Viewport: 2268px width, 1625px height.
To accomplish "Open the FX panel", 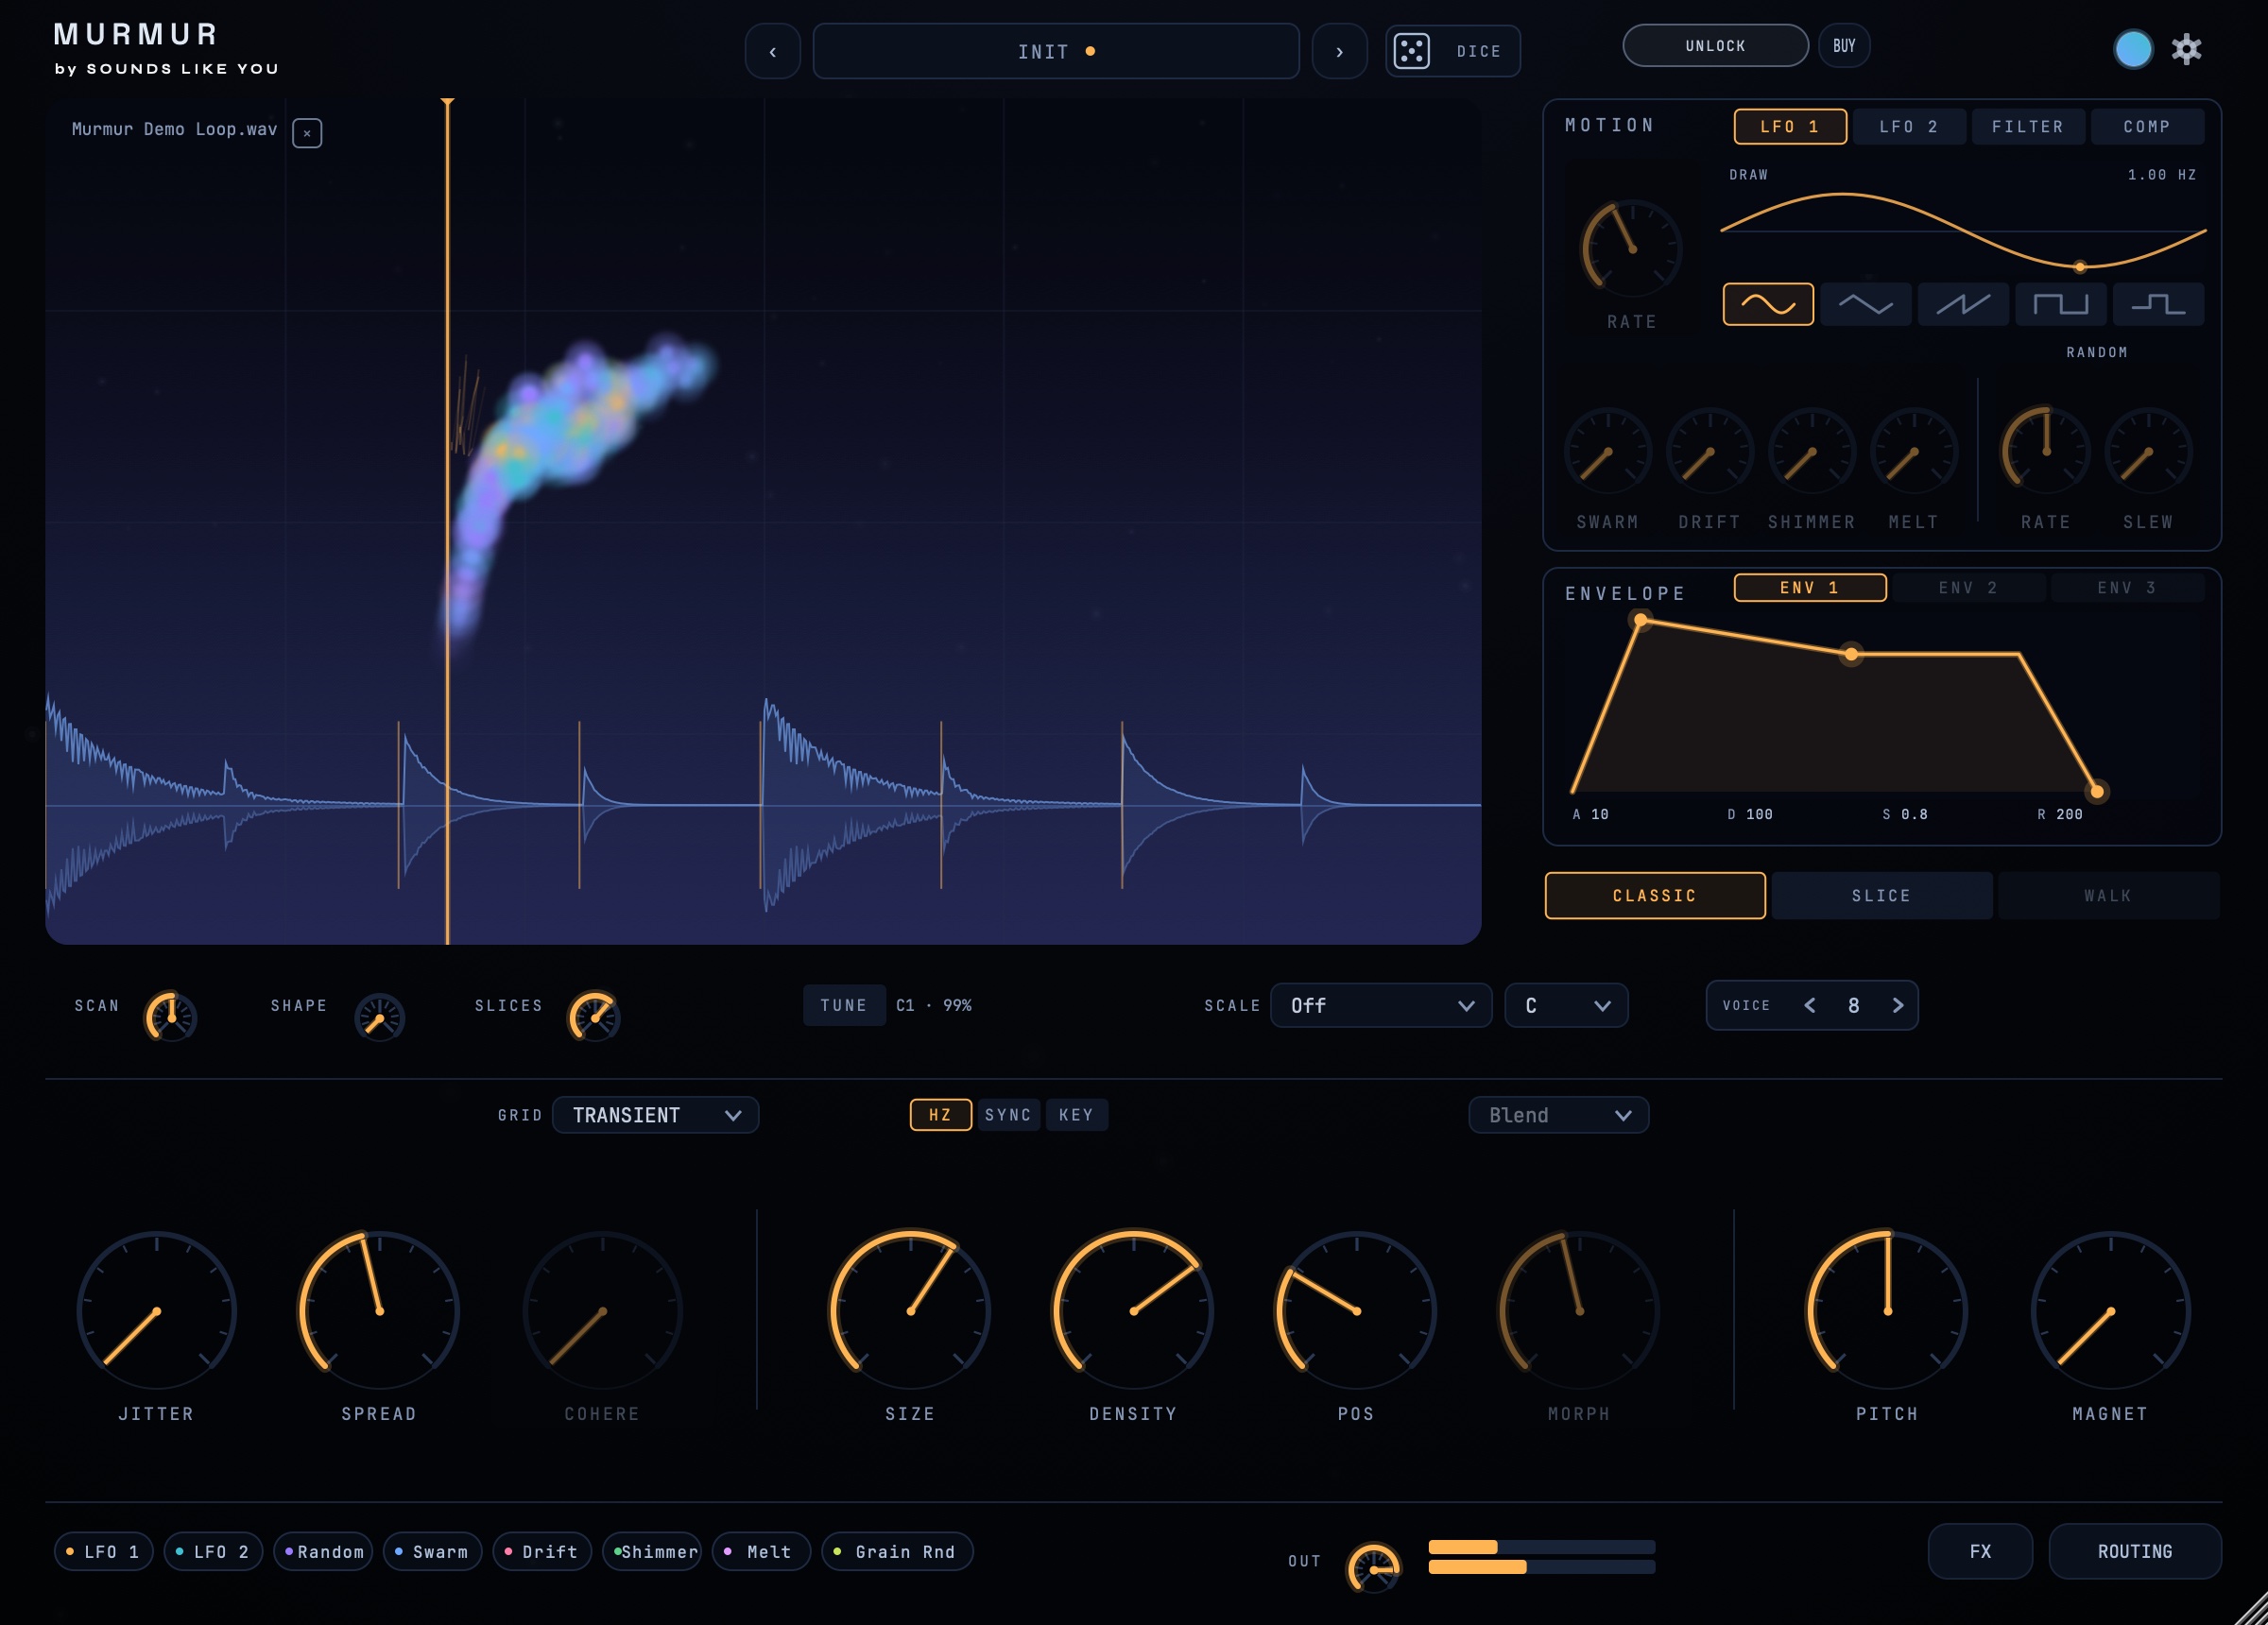I will (1980, 1552).
